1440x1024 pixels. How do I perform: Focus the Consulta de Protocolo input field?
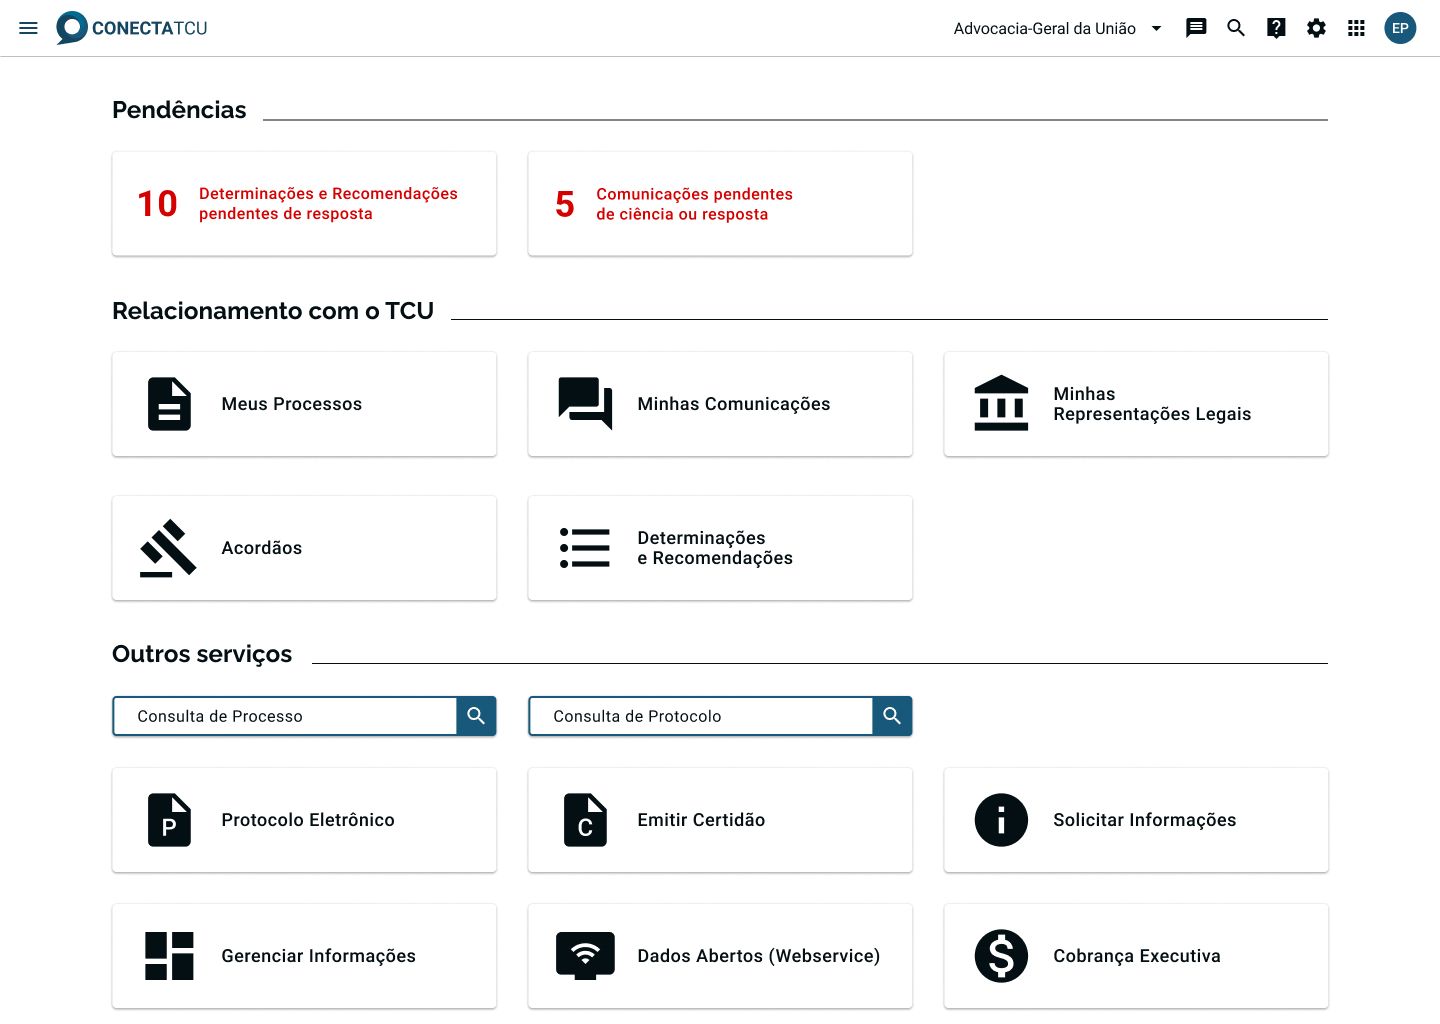coord(701,716)
